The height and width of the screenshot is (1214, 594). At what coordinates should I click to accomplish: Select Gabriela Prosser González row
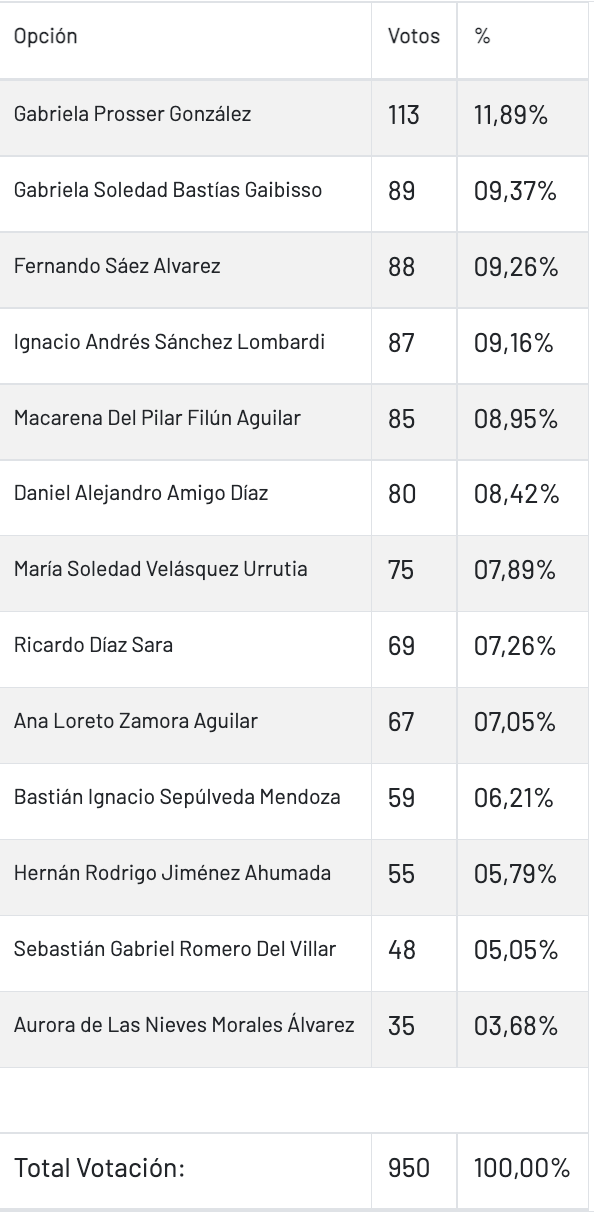pyautogui.click(x=297, y=115)
